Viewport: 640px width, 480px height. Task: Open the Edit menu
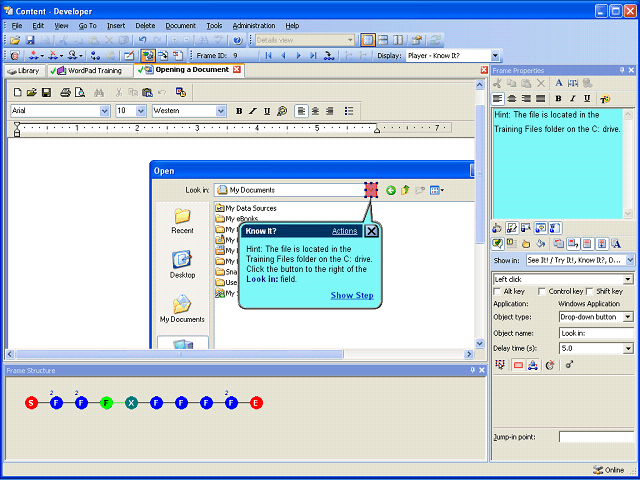38,26
